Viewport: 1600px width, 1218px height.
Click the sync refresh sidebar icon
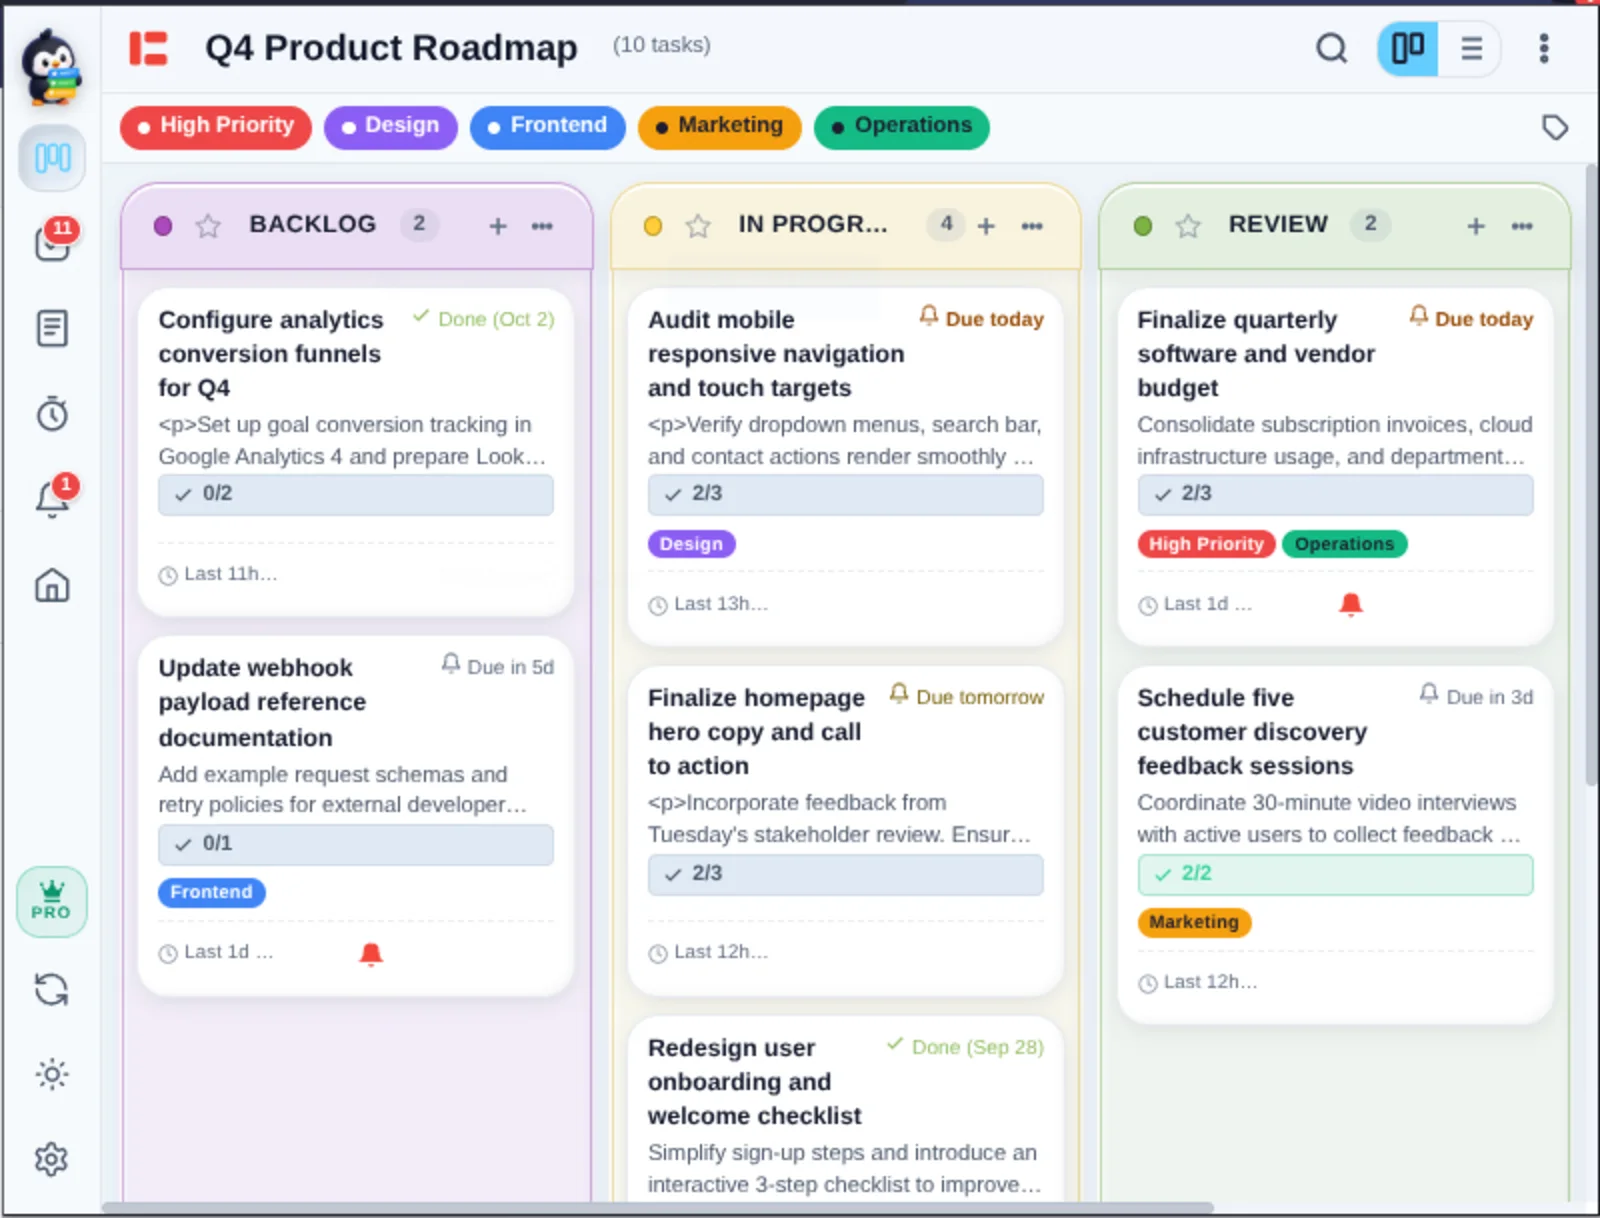(x=52, y=990)
